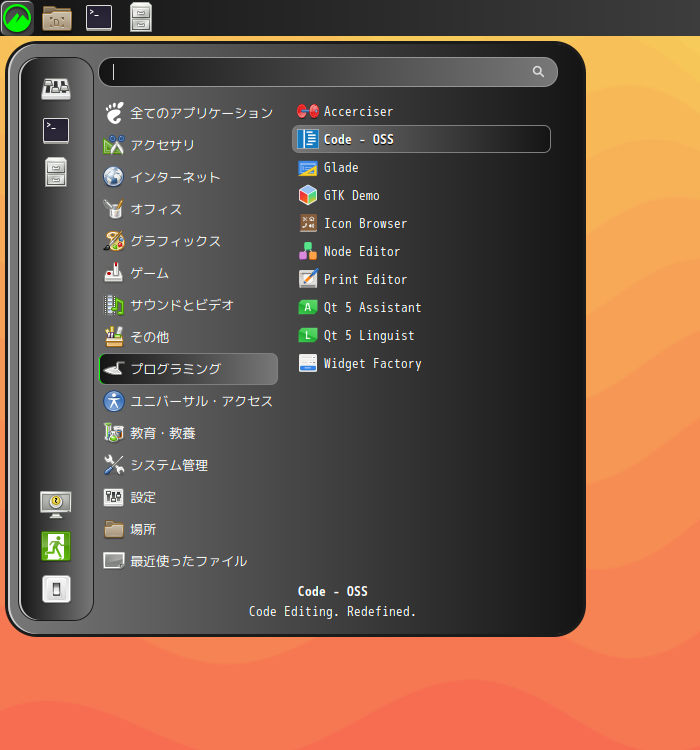The image size is (700, 750).
Task: Lock the screen using sidebar monitor icon
Action: tap(56, 505)
